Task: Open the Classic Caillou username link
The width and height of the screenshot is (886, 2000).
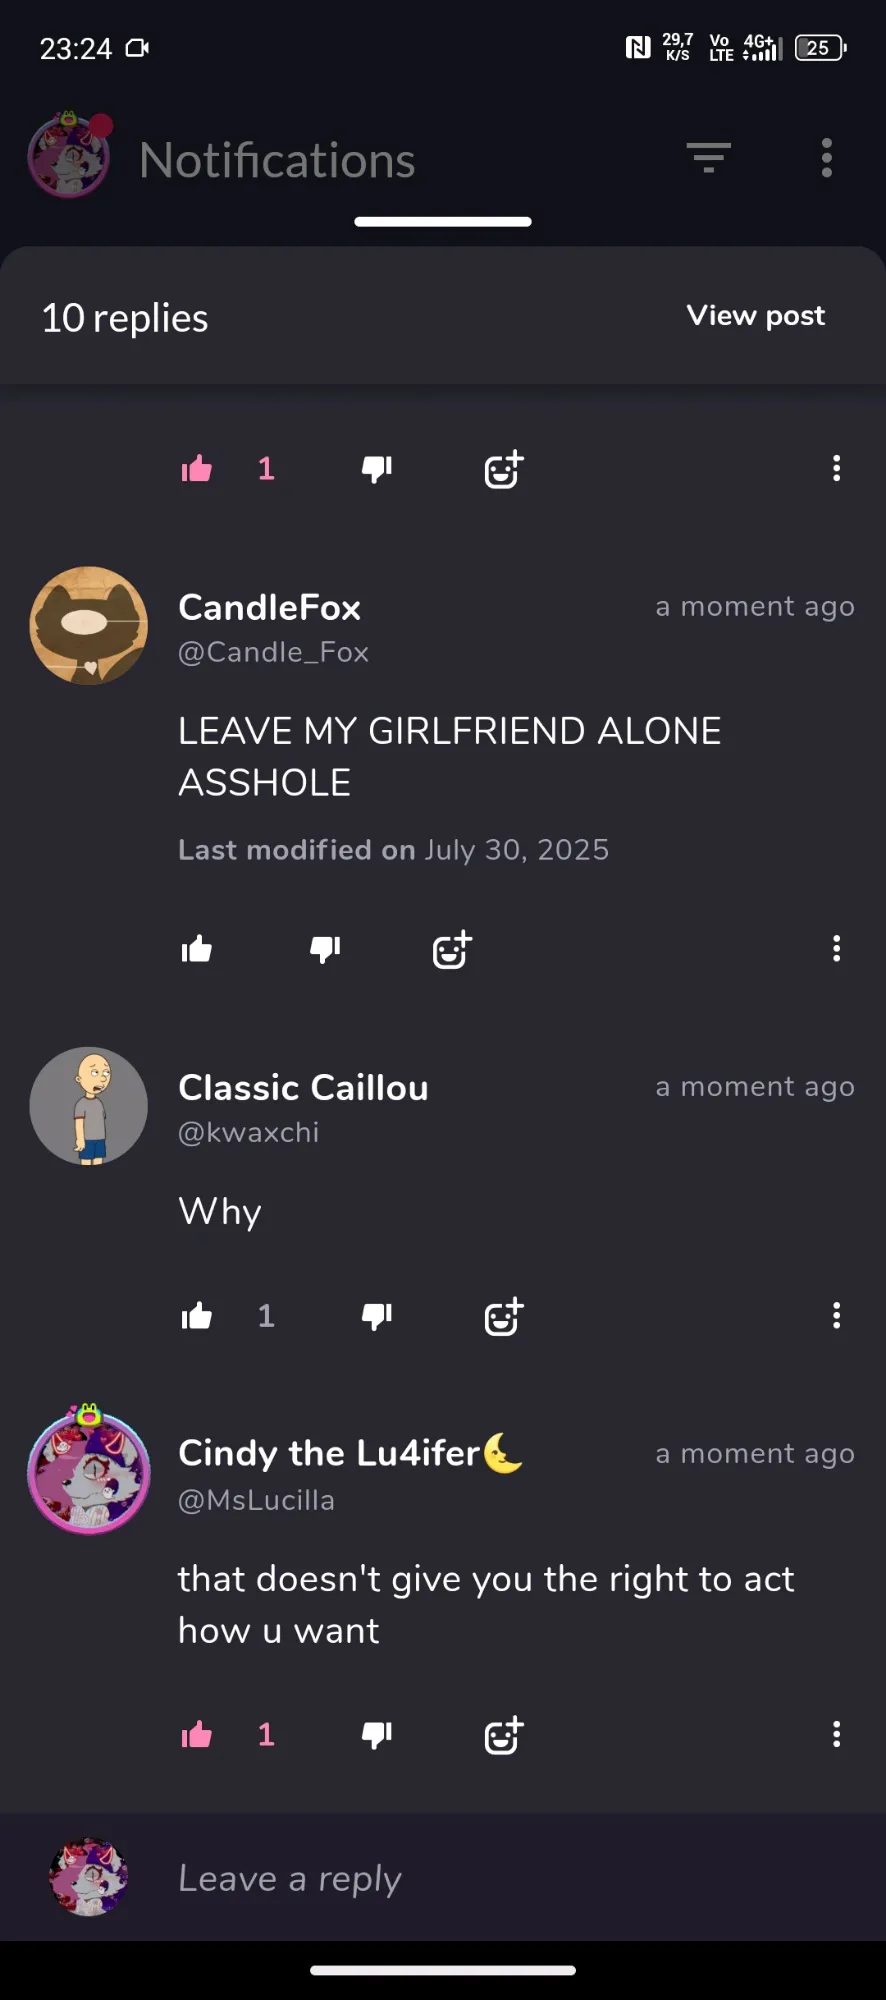Action: 303,1087
